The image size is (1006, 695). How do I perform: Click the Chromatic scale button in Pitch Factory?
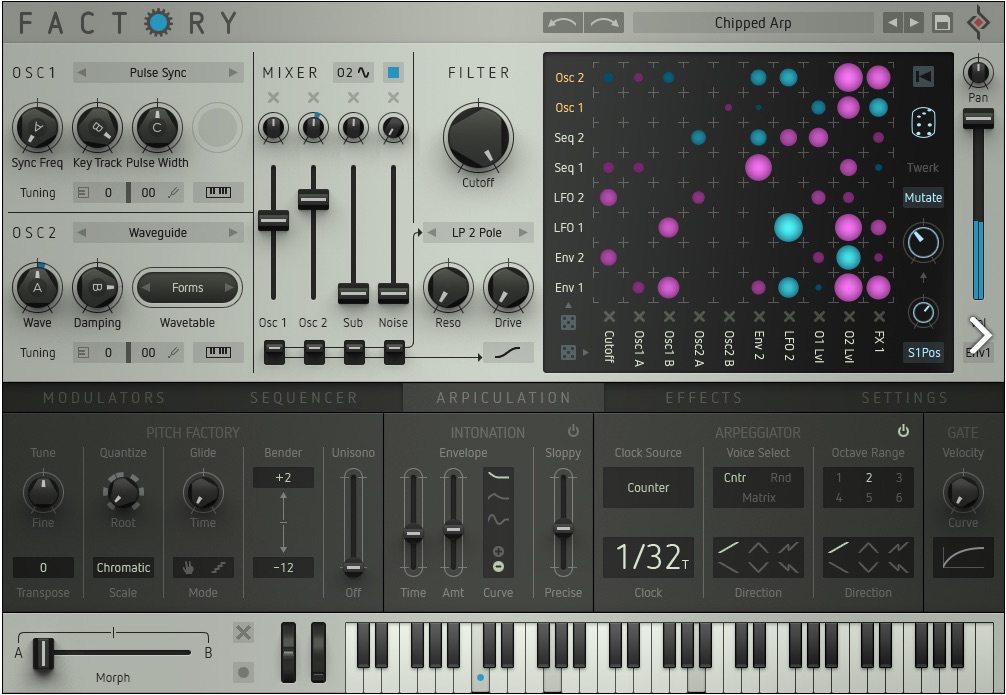pyautogui.click(x=123, y=567)
